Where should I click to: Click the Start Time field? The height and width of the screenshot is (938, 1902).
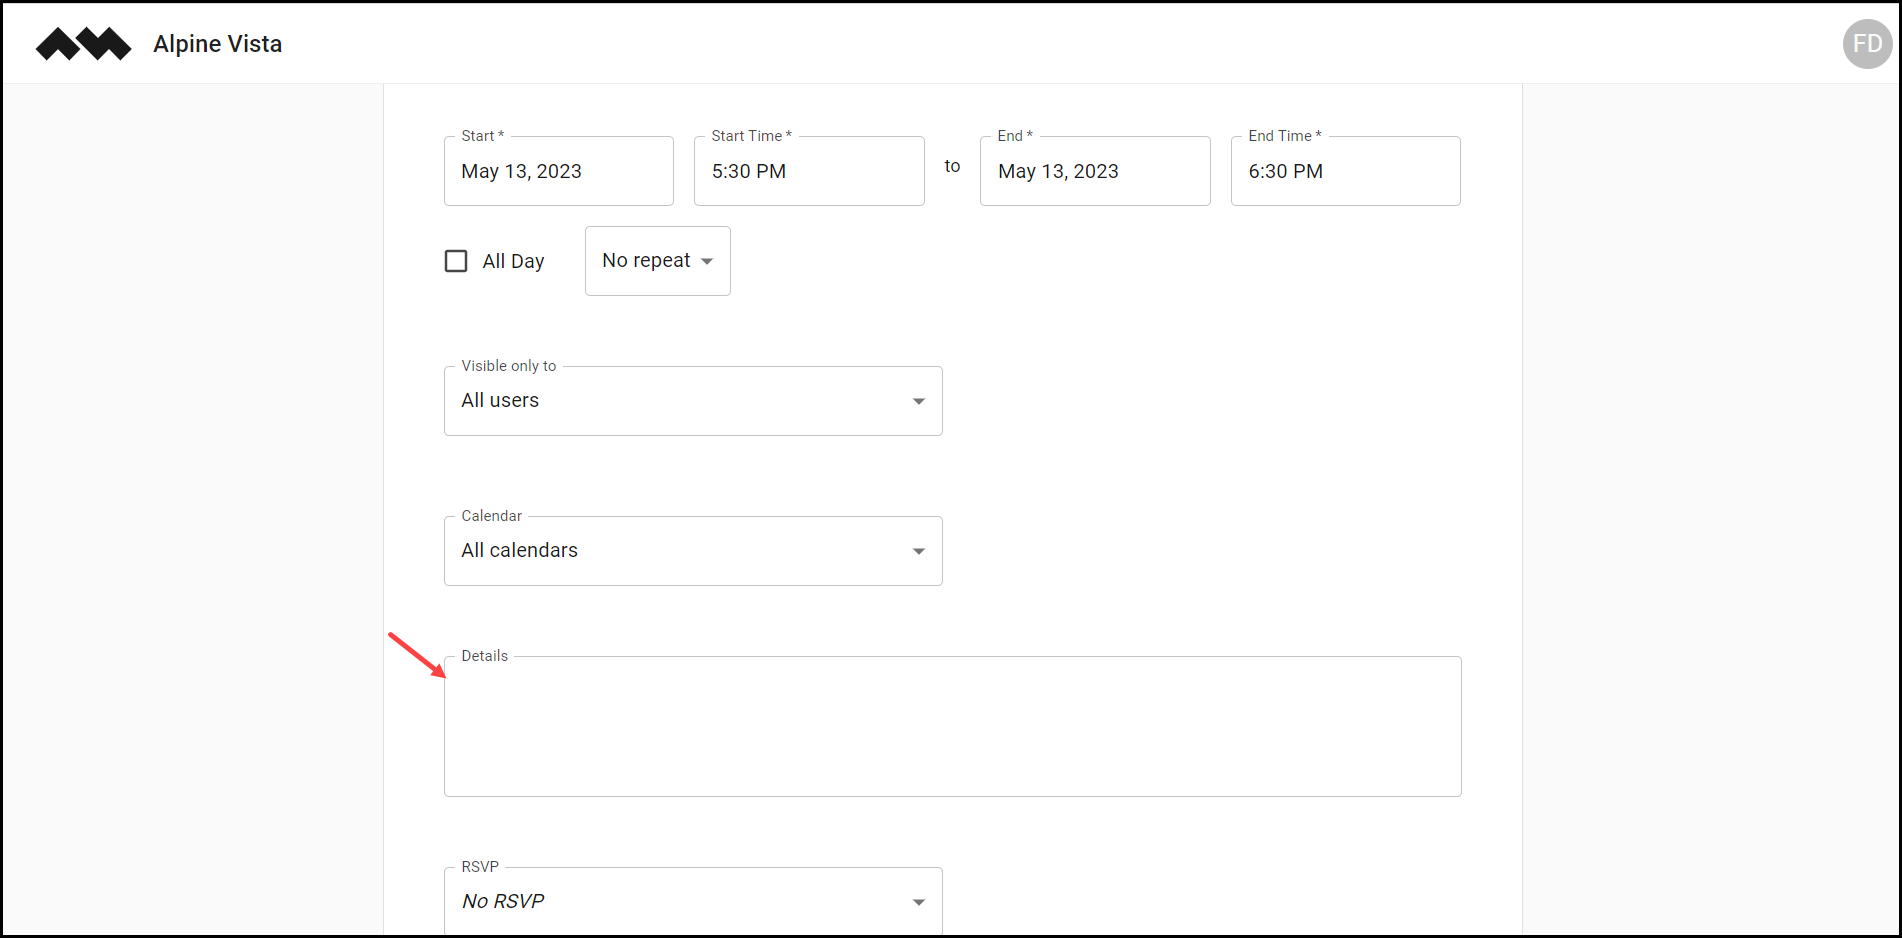809,171
